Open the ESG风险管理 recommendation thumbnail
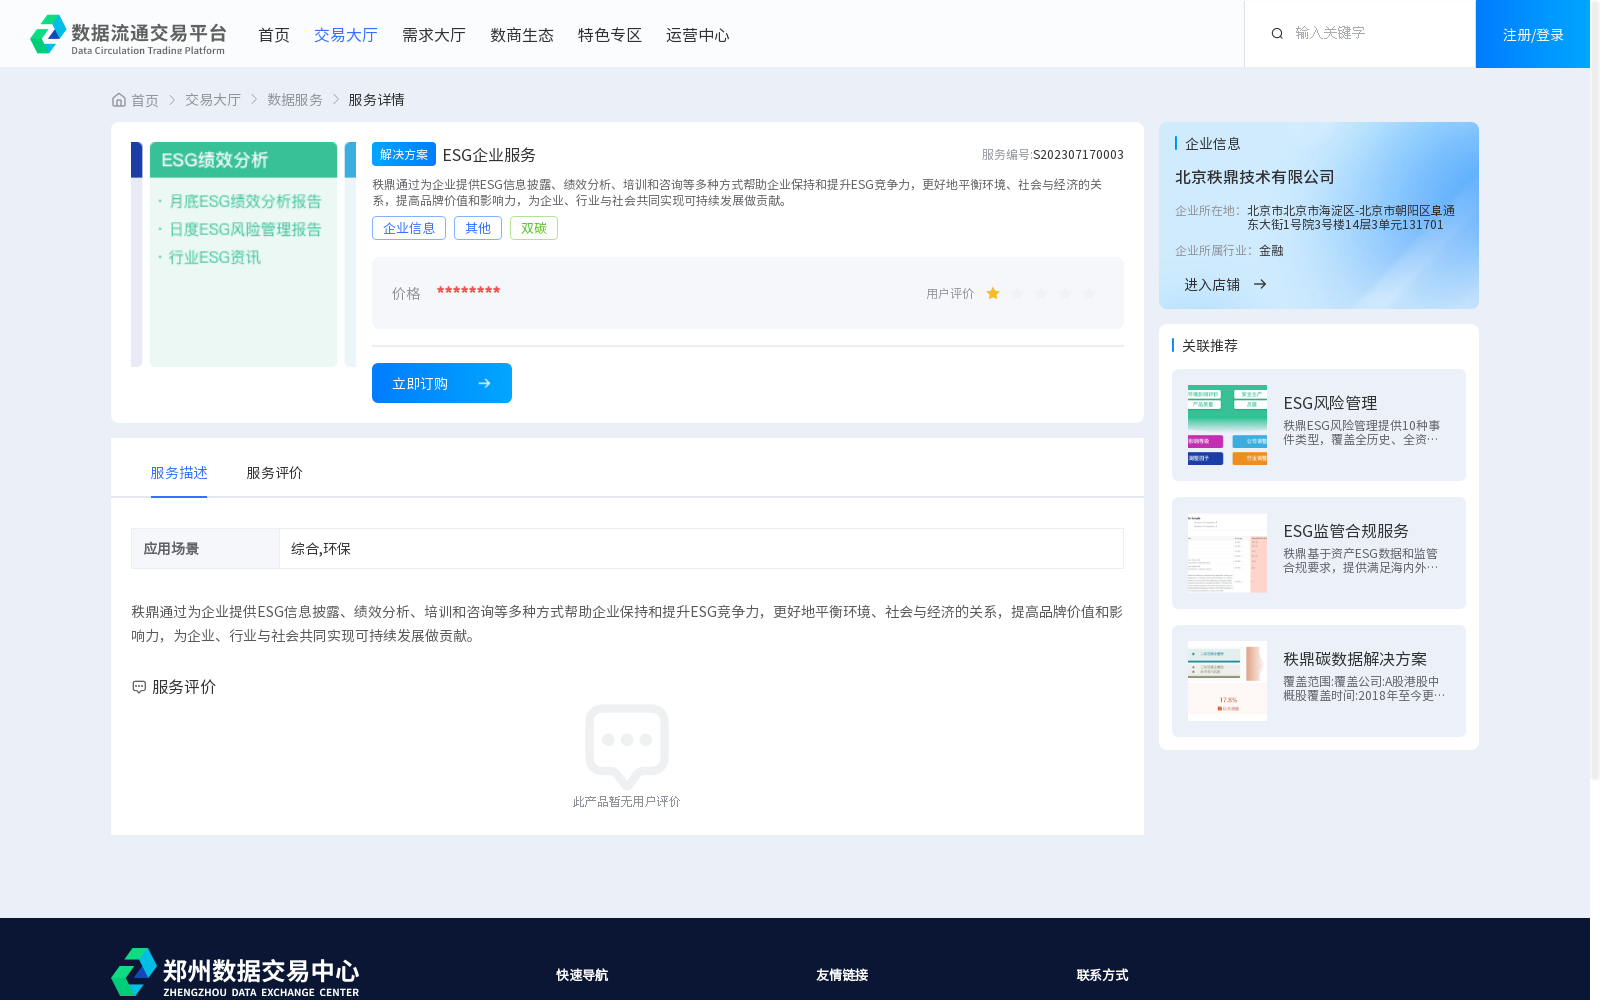1600x1000 pixels. [1227, 425]
